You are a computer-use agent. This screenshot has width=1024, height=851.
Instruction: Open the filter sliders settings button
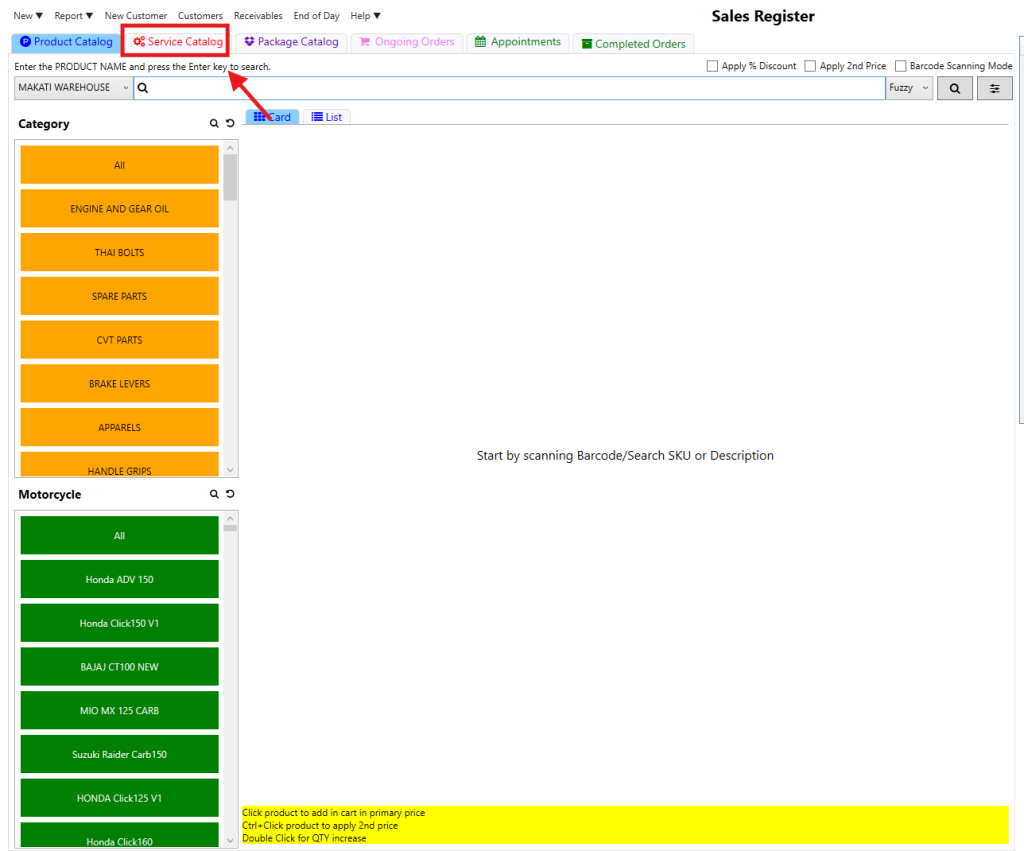point(994,88)
